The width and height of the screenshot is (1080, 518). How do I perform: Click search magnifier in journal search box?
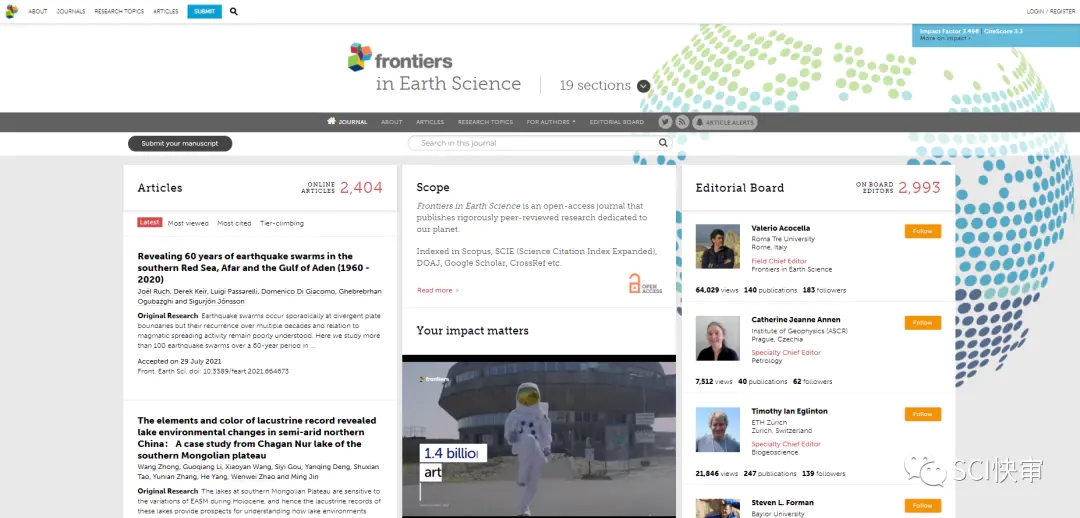tap(663, 143)
